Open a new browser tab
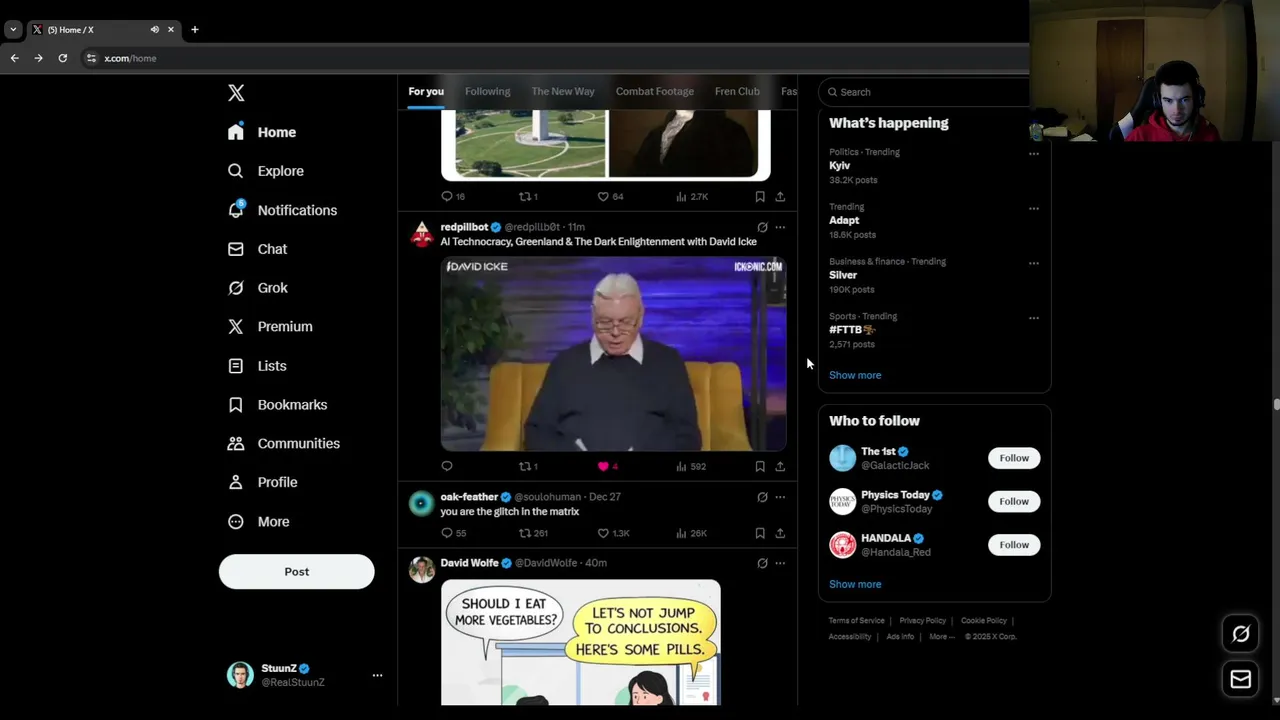 [x=194, y=30]
